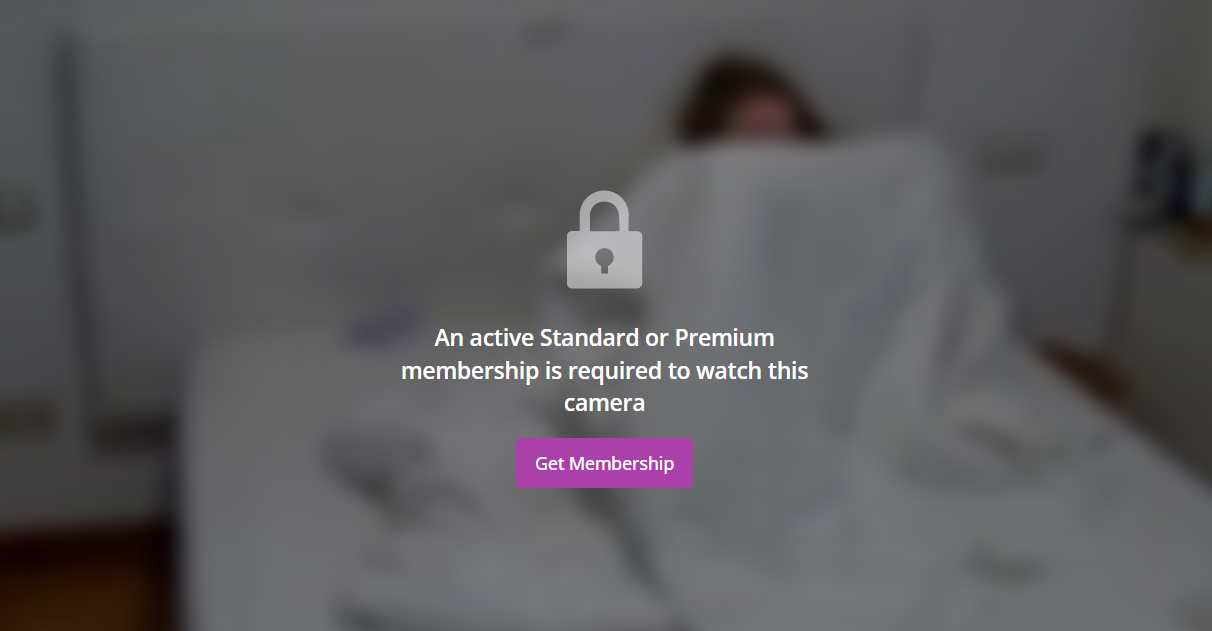Click the membership required message
Screen dimensions: 1212x631
tap(604, 370)
